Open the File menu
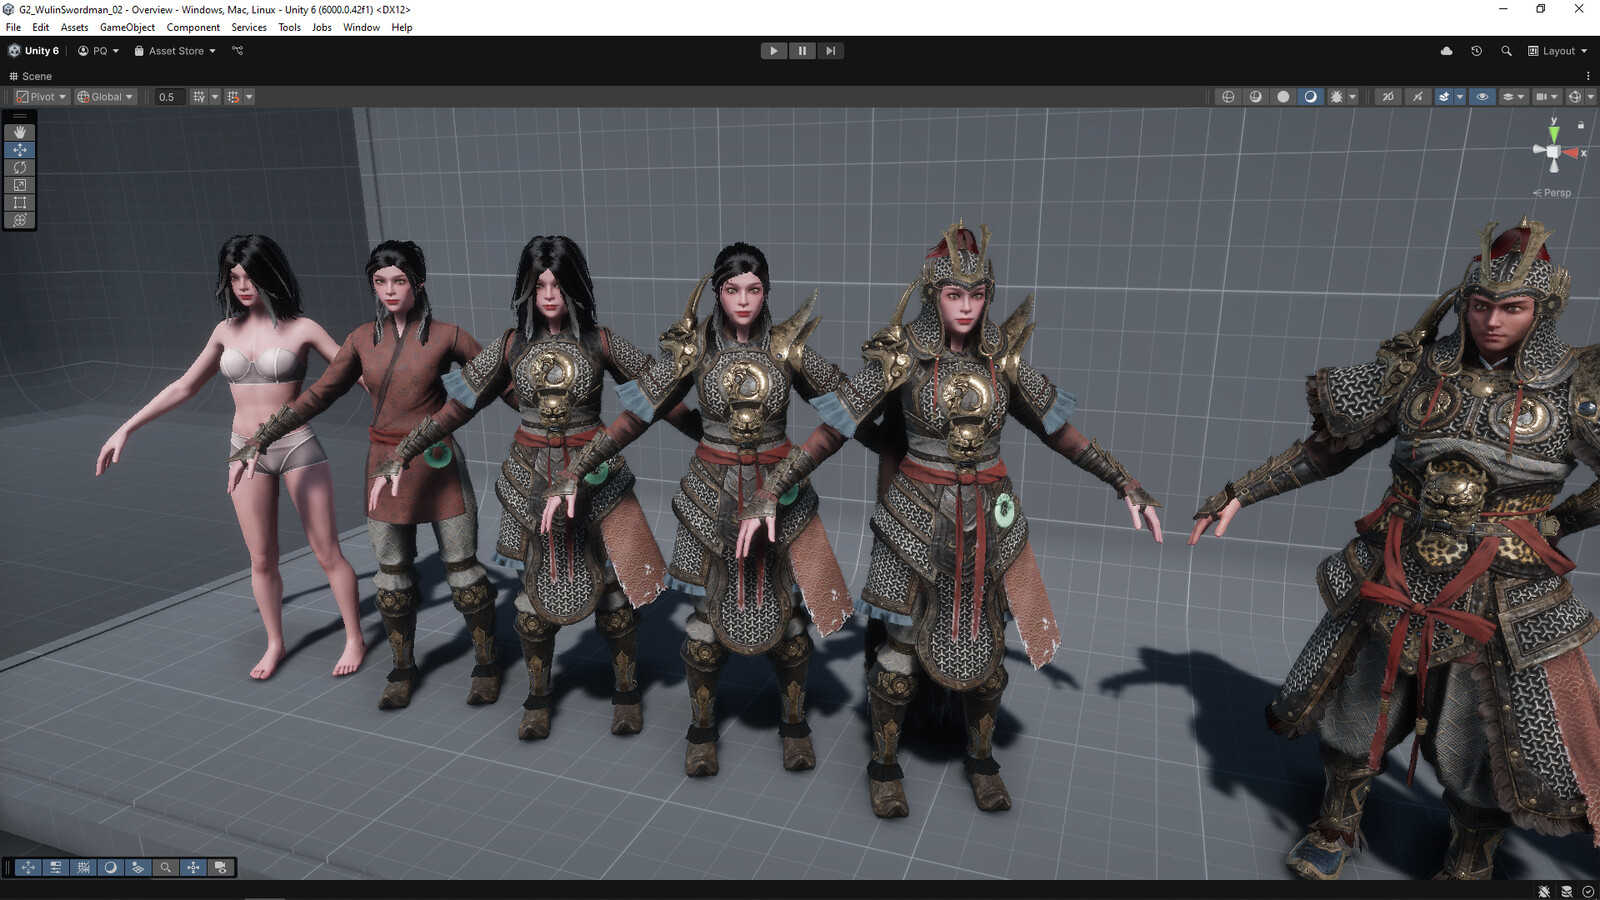This screenshot has height=900, width=1600. click(13, 27)
